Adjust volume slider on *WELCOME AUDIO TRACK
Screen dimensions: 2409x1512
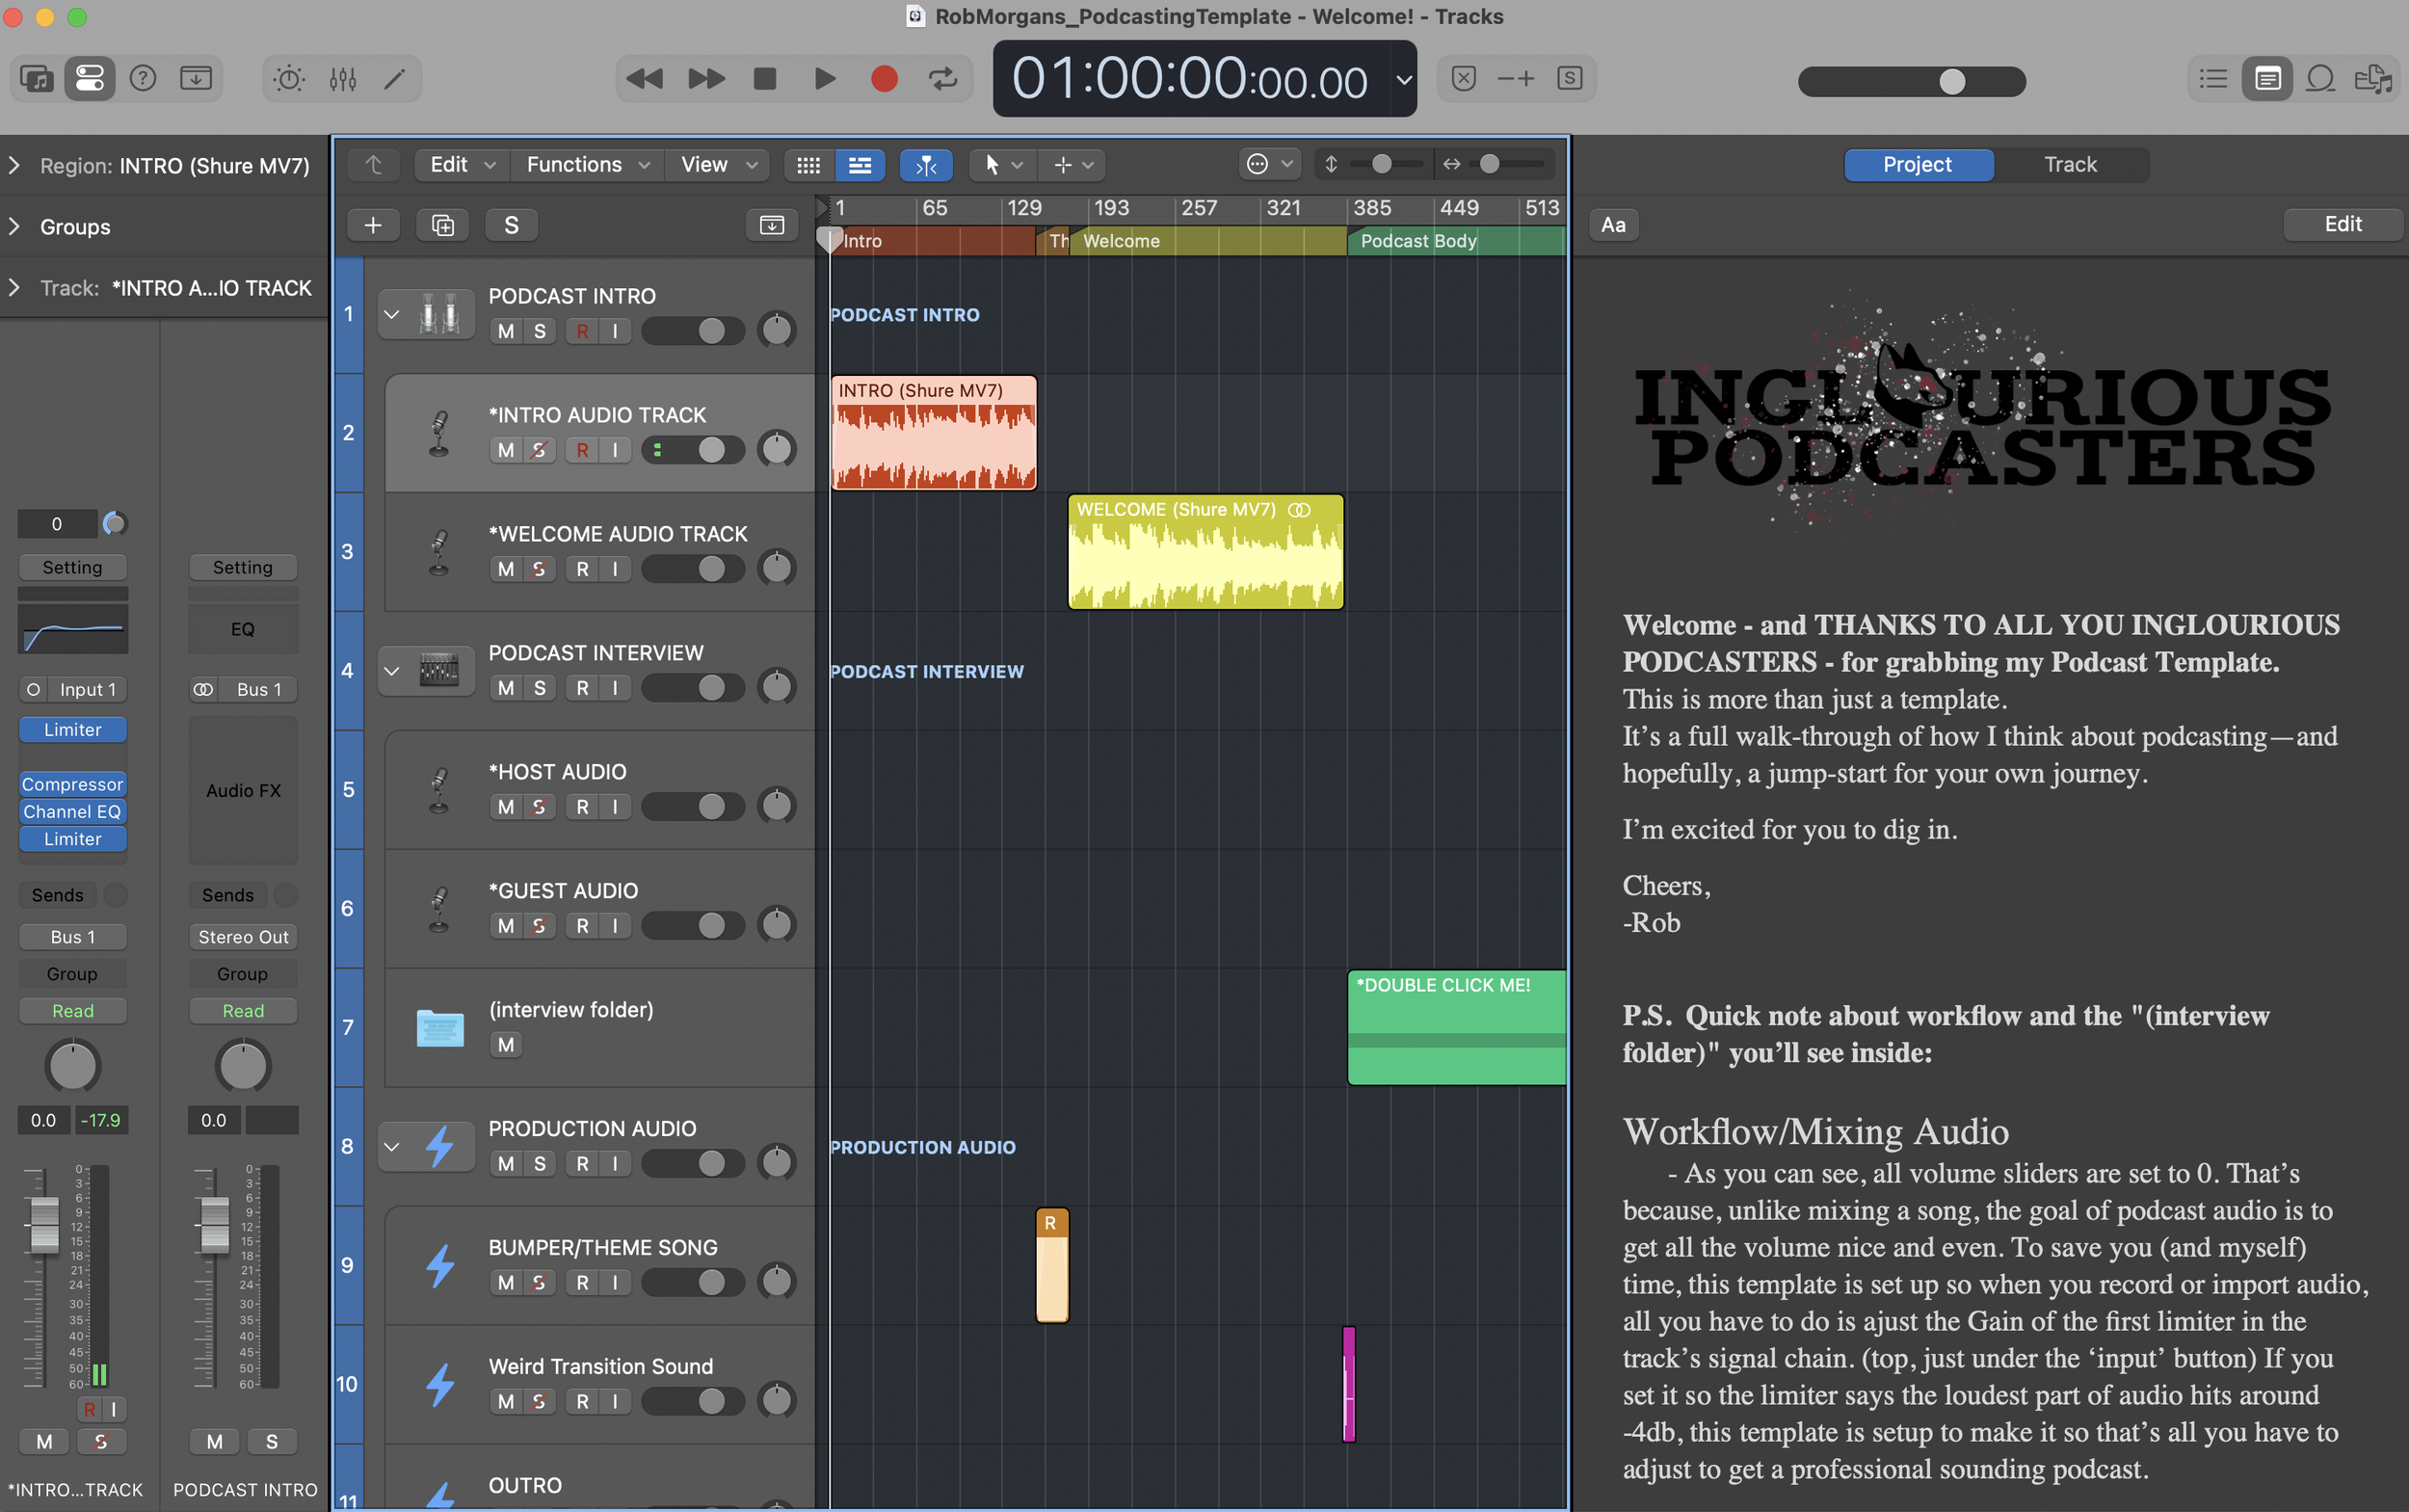coord(693,569)
